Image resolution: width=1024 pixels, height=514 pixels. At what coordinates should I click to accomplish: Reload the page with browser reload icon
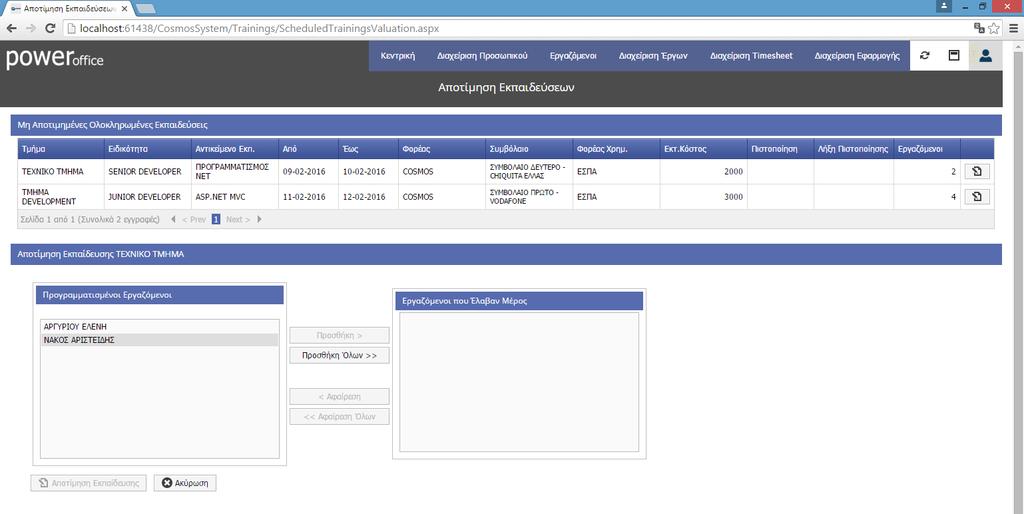(50, 29)
